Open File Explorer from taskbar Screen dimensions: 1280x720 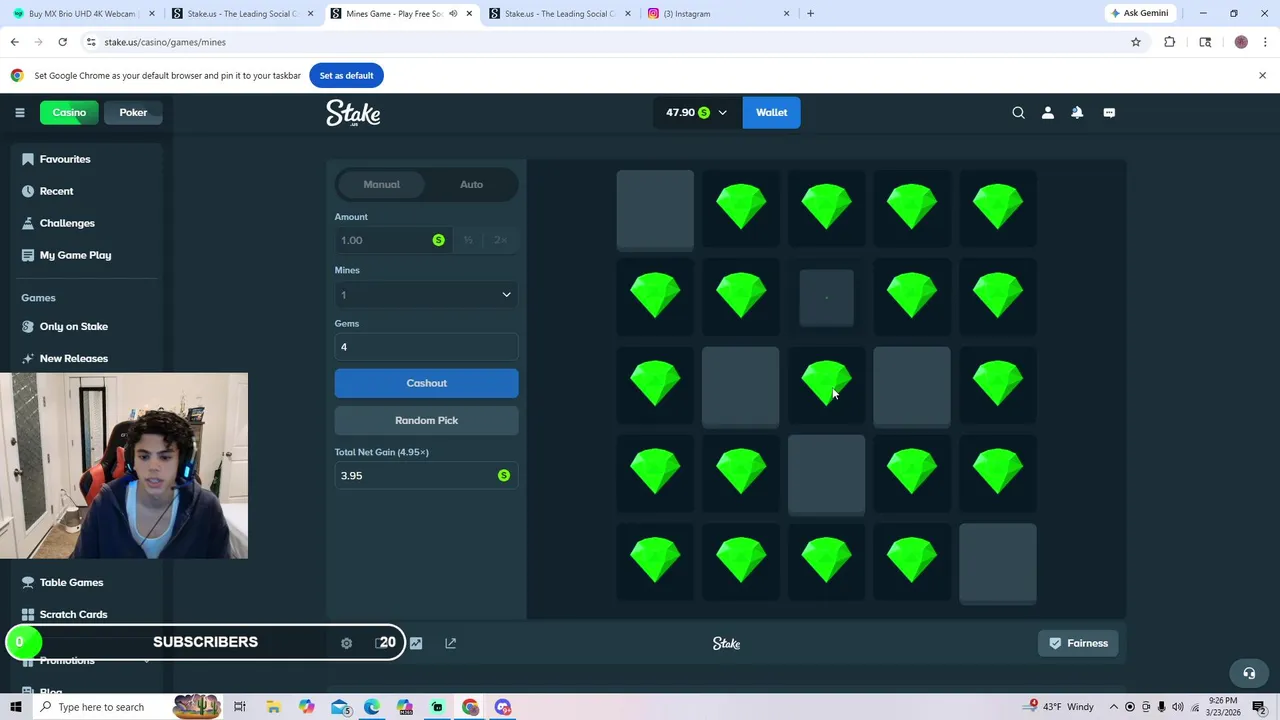(x=273, y=707)
